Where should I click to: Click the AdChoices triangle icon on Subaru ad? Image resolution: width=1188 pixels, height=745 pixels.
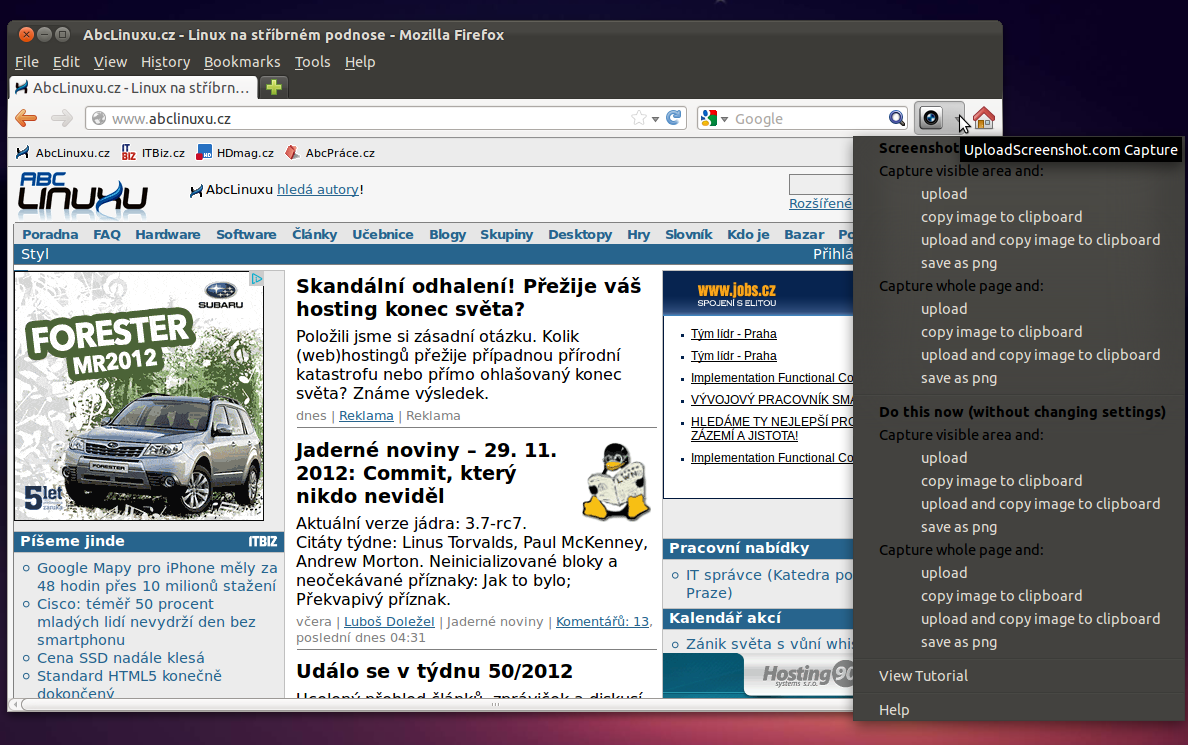point(257,279)
